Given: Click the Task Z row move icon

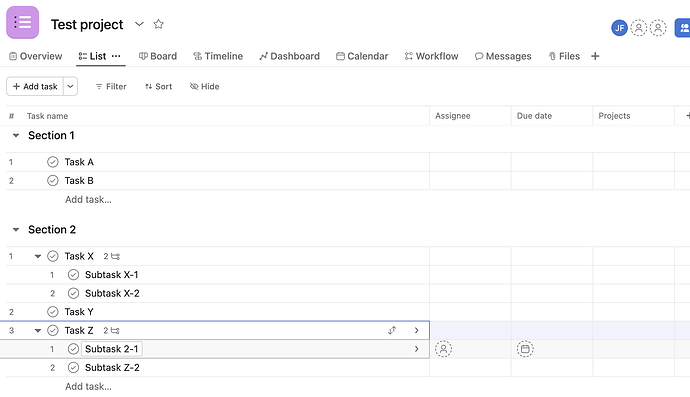Looking at the screenshot, I should pyautogui.click(x=392, y=331).
